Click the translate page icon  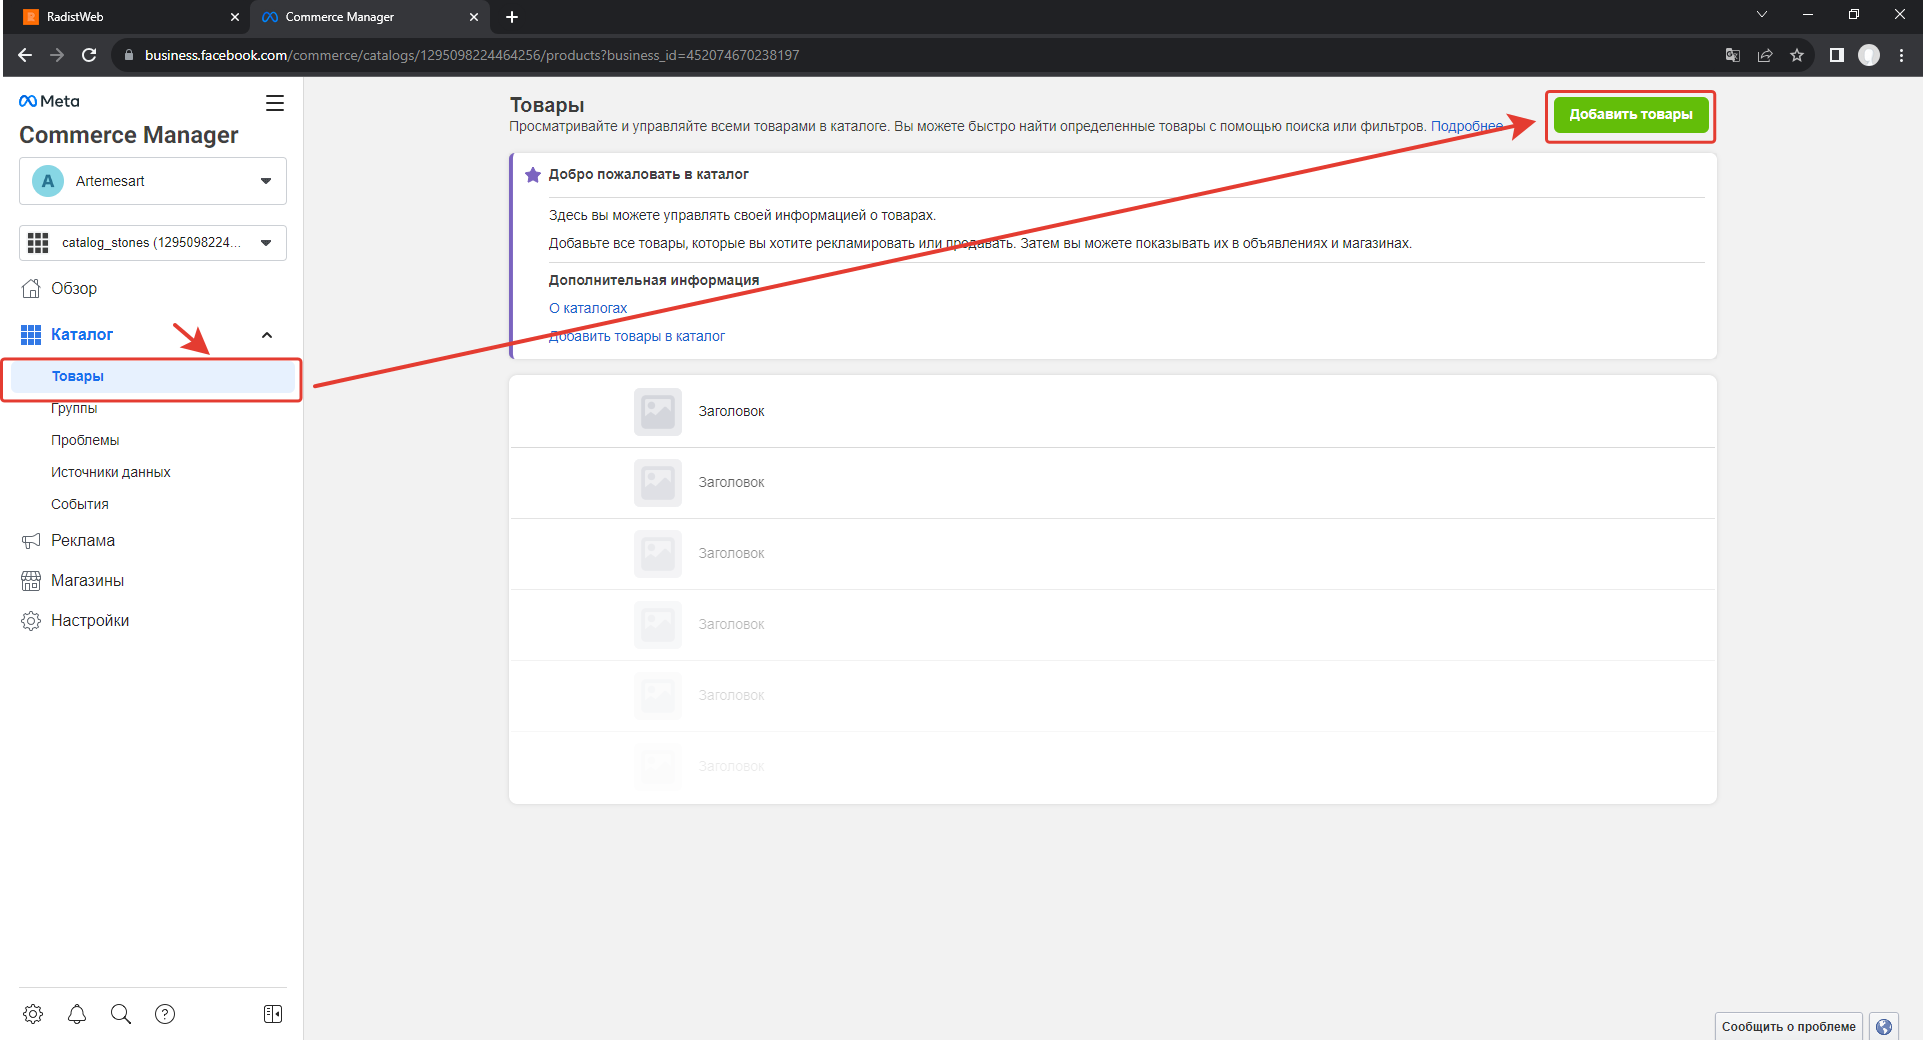1733,55
